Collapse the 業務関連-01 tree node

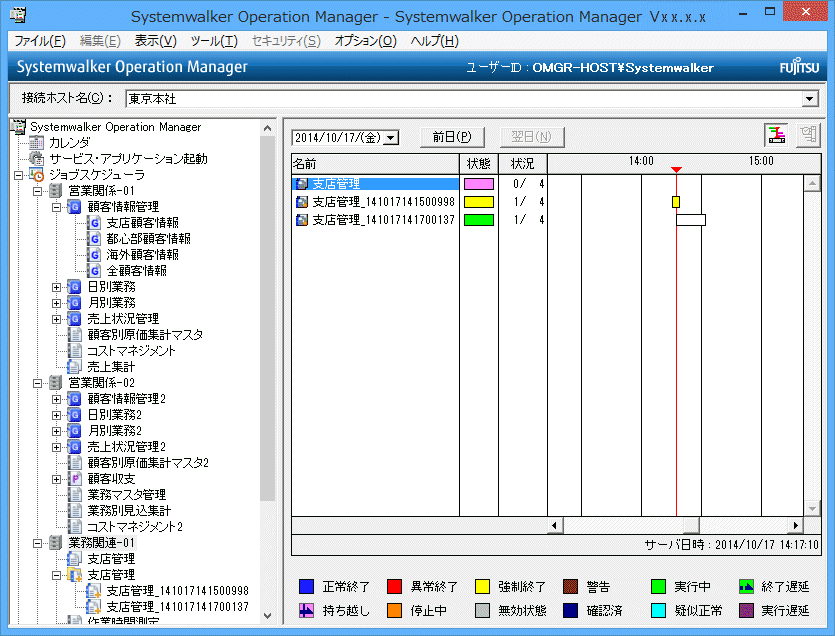click(37, 543)
